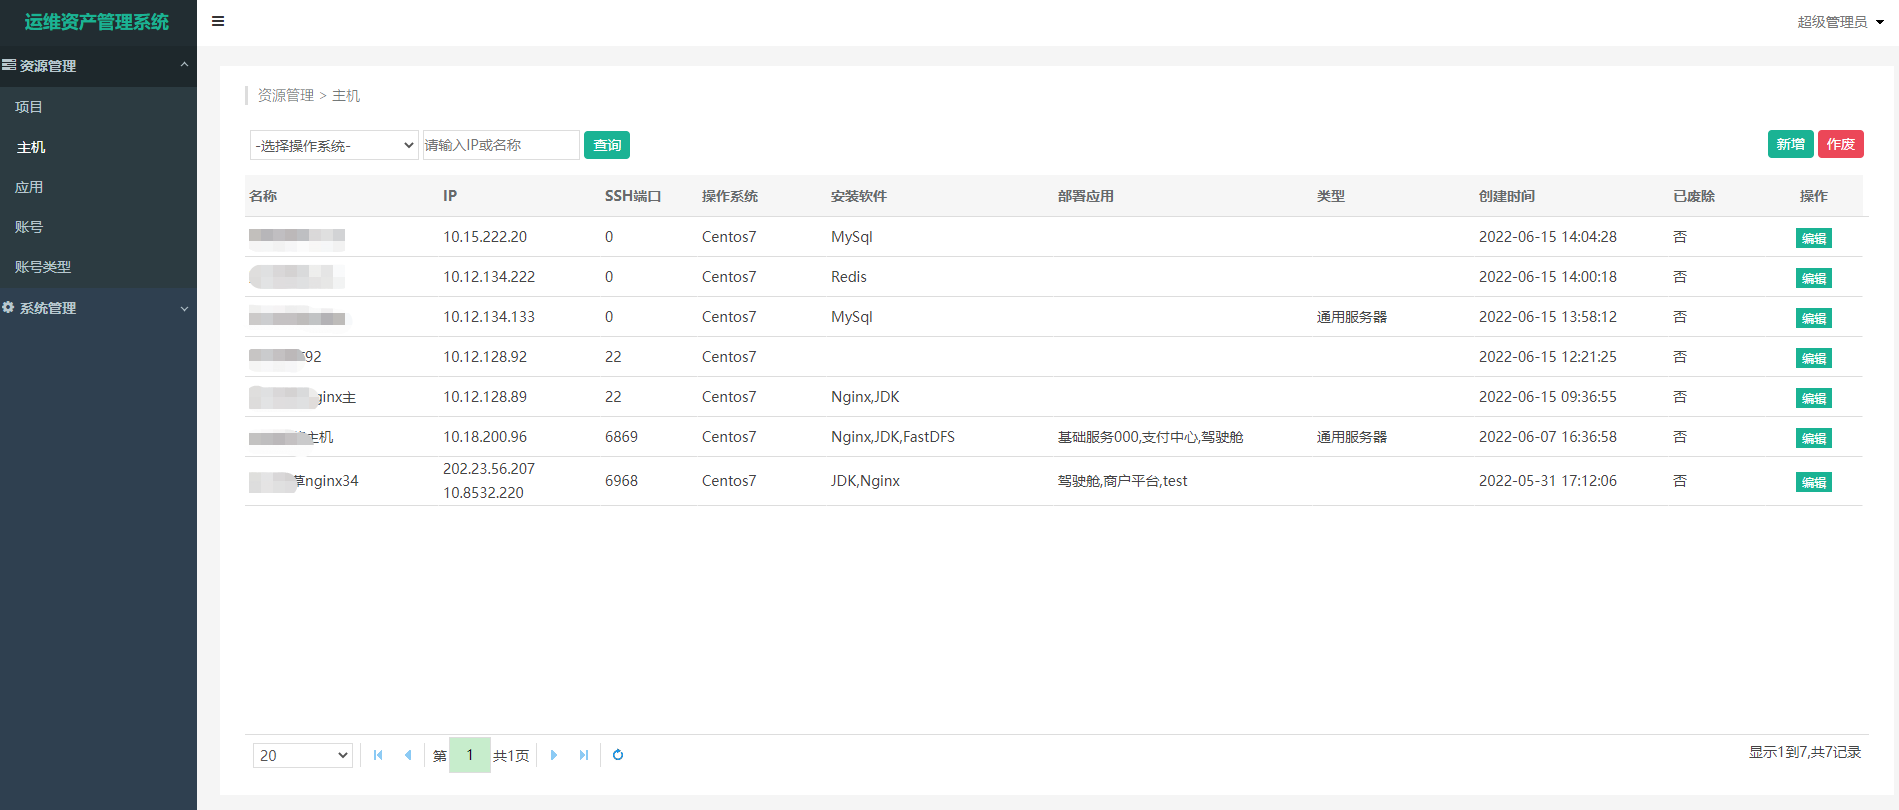The height and width of the screenshot is (810, 1899).
Task: Open the 选择操作系统 dropdown
Action: pyautogui.click(x=334, y=145)
